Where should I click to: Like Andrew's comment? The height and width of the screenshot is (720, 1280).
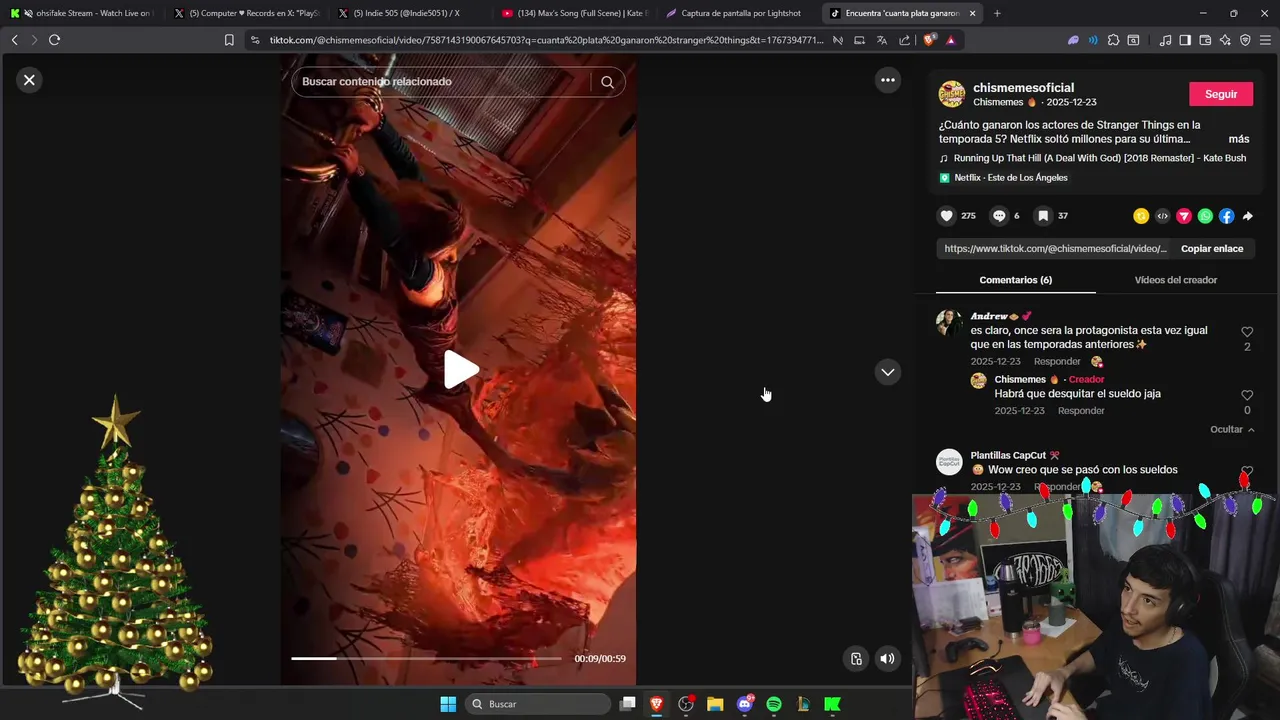pos(1247,332)
